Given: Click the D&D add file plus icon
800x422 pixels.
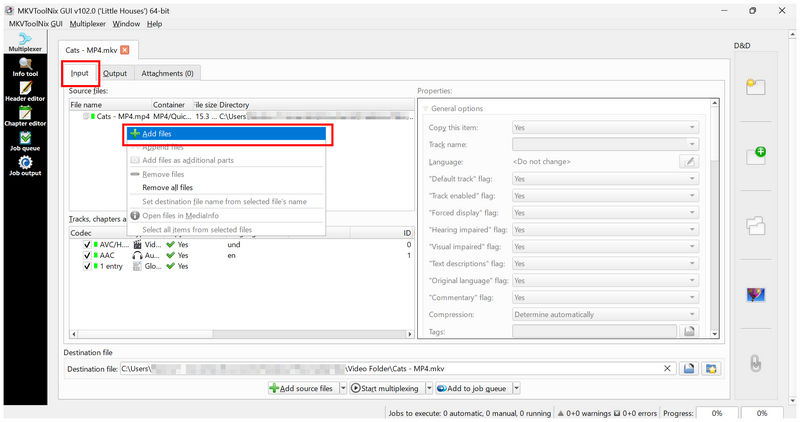Looking at the screenshot, I should (x=756, y=155).
